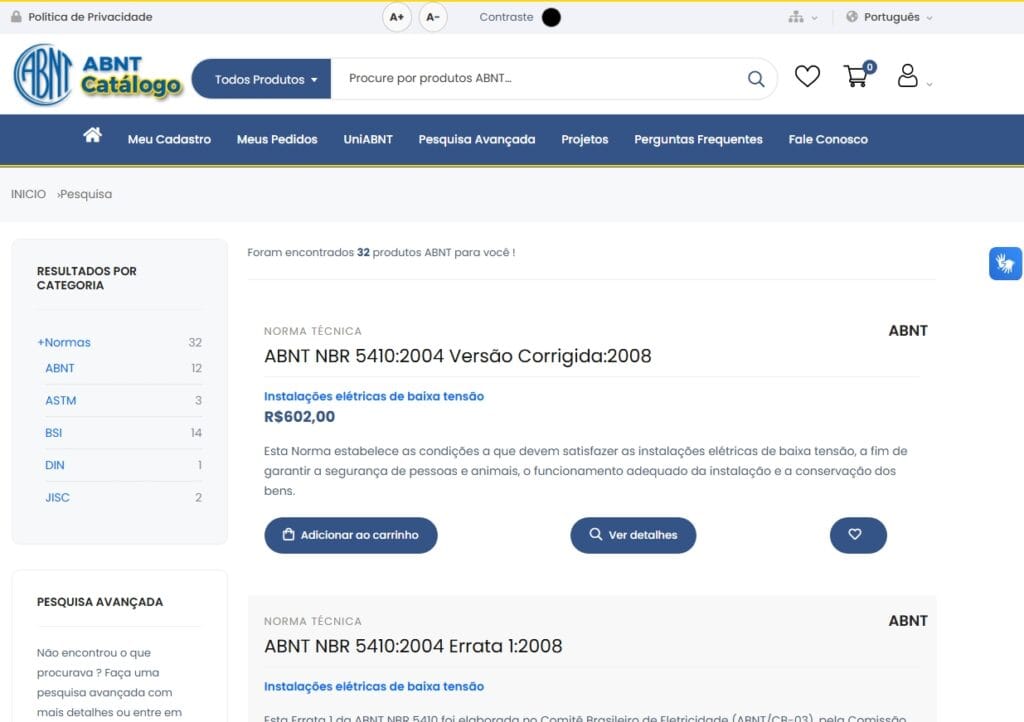
Task: Go to UniABNT menu item
Action: (x=368, y=139)
